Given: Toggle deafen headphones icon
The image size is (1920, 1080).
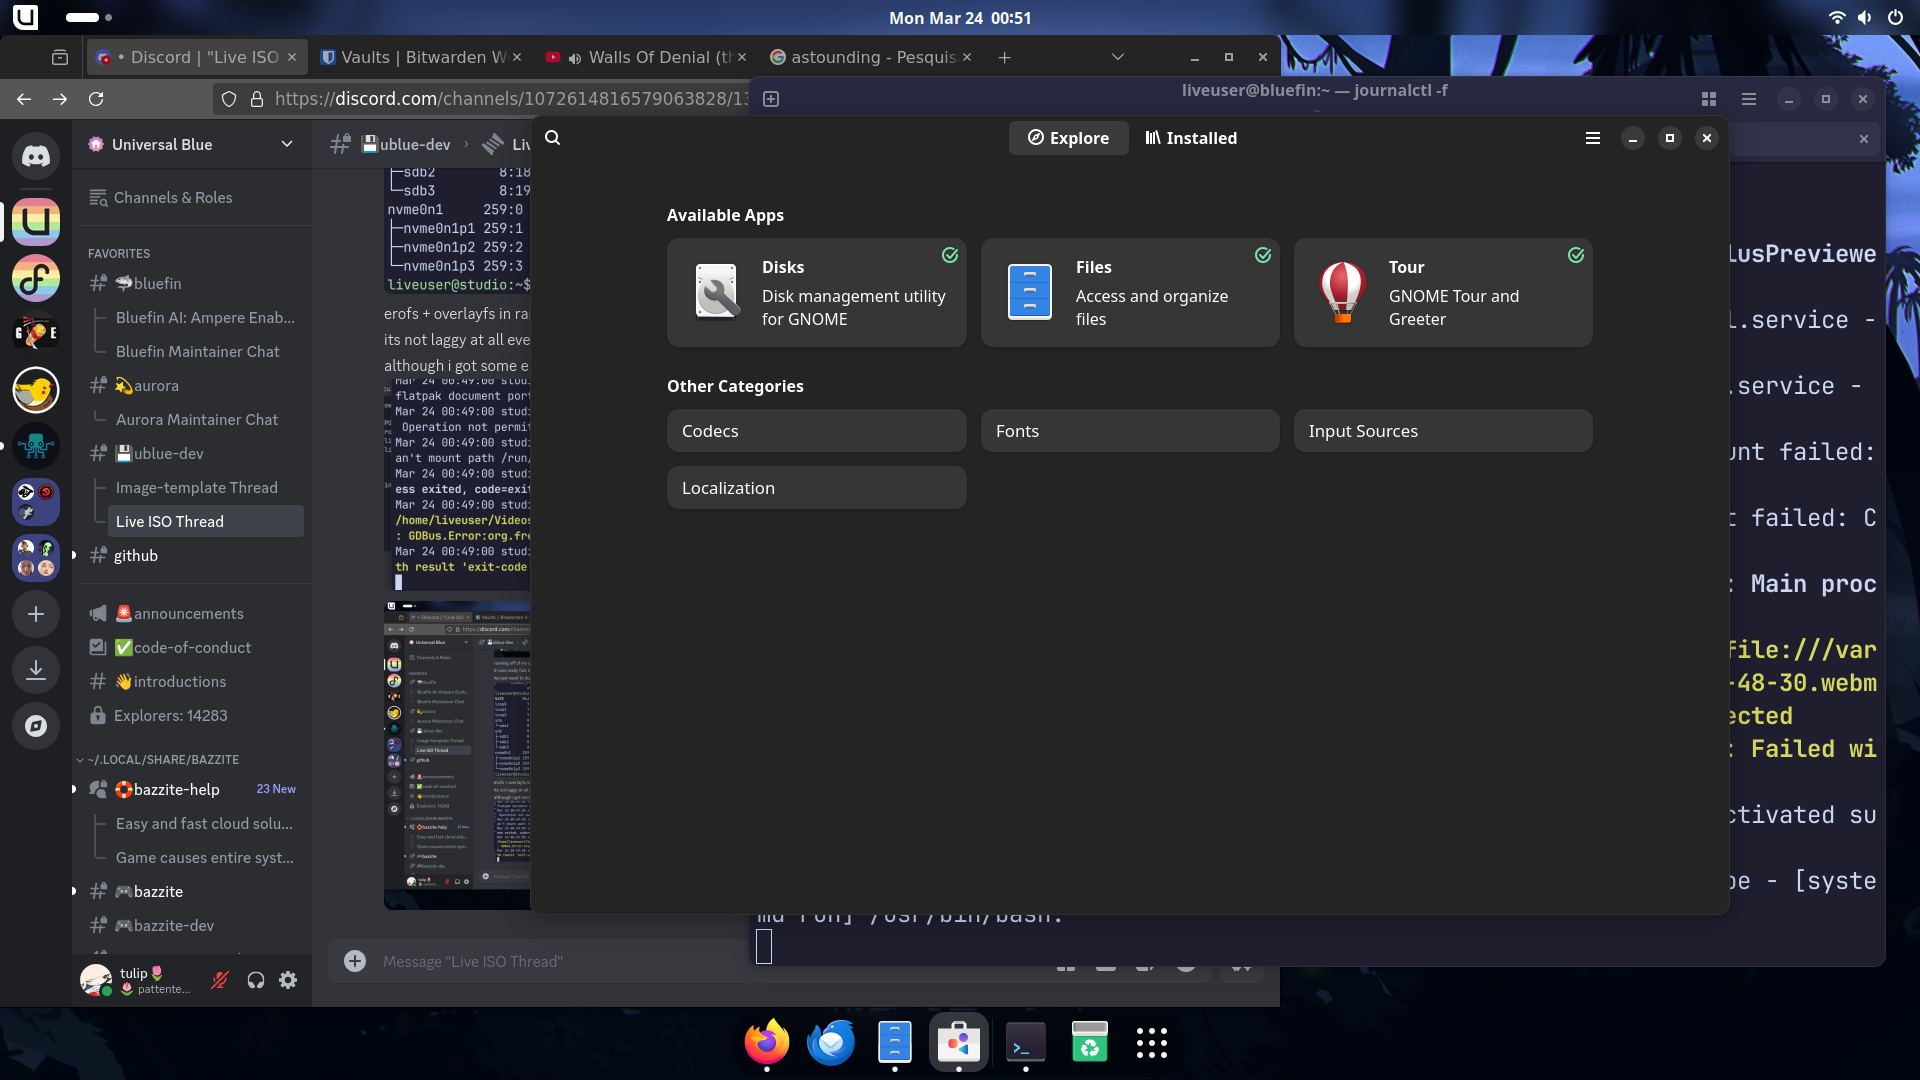Looking at the screenshot, I should pyautogui.click(x=256, y=980).
